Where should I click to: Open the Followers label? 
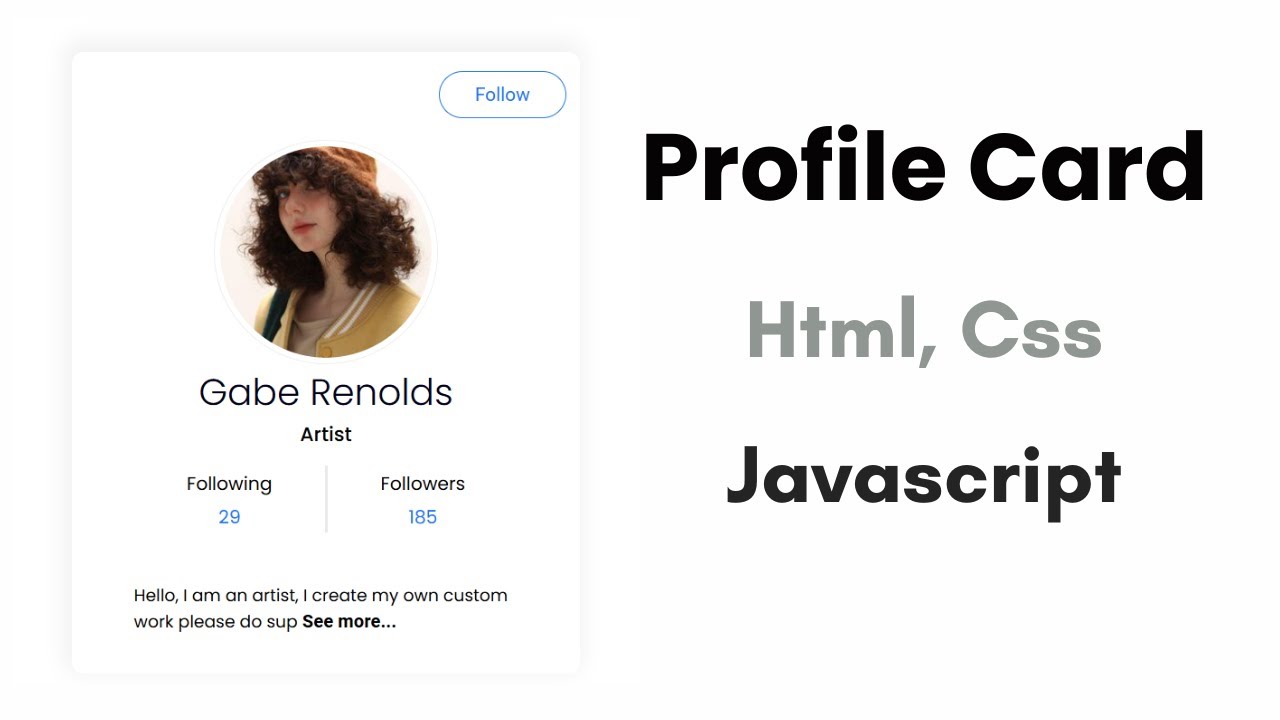tap(422, 484)
